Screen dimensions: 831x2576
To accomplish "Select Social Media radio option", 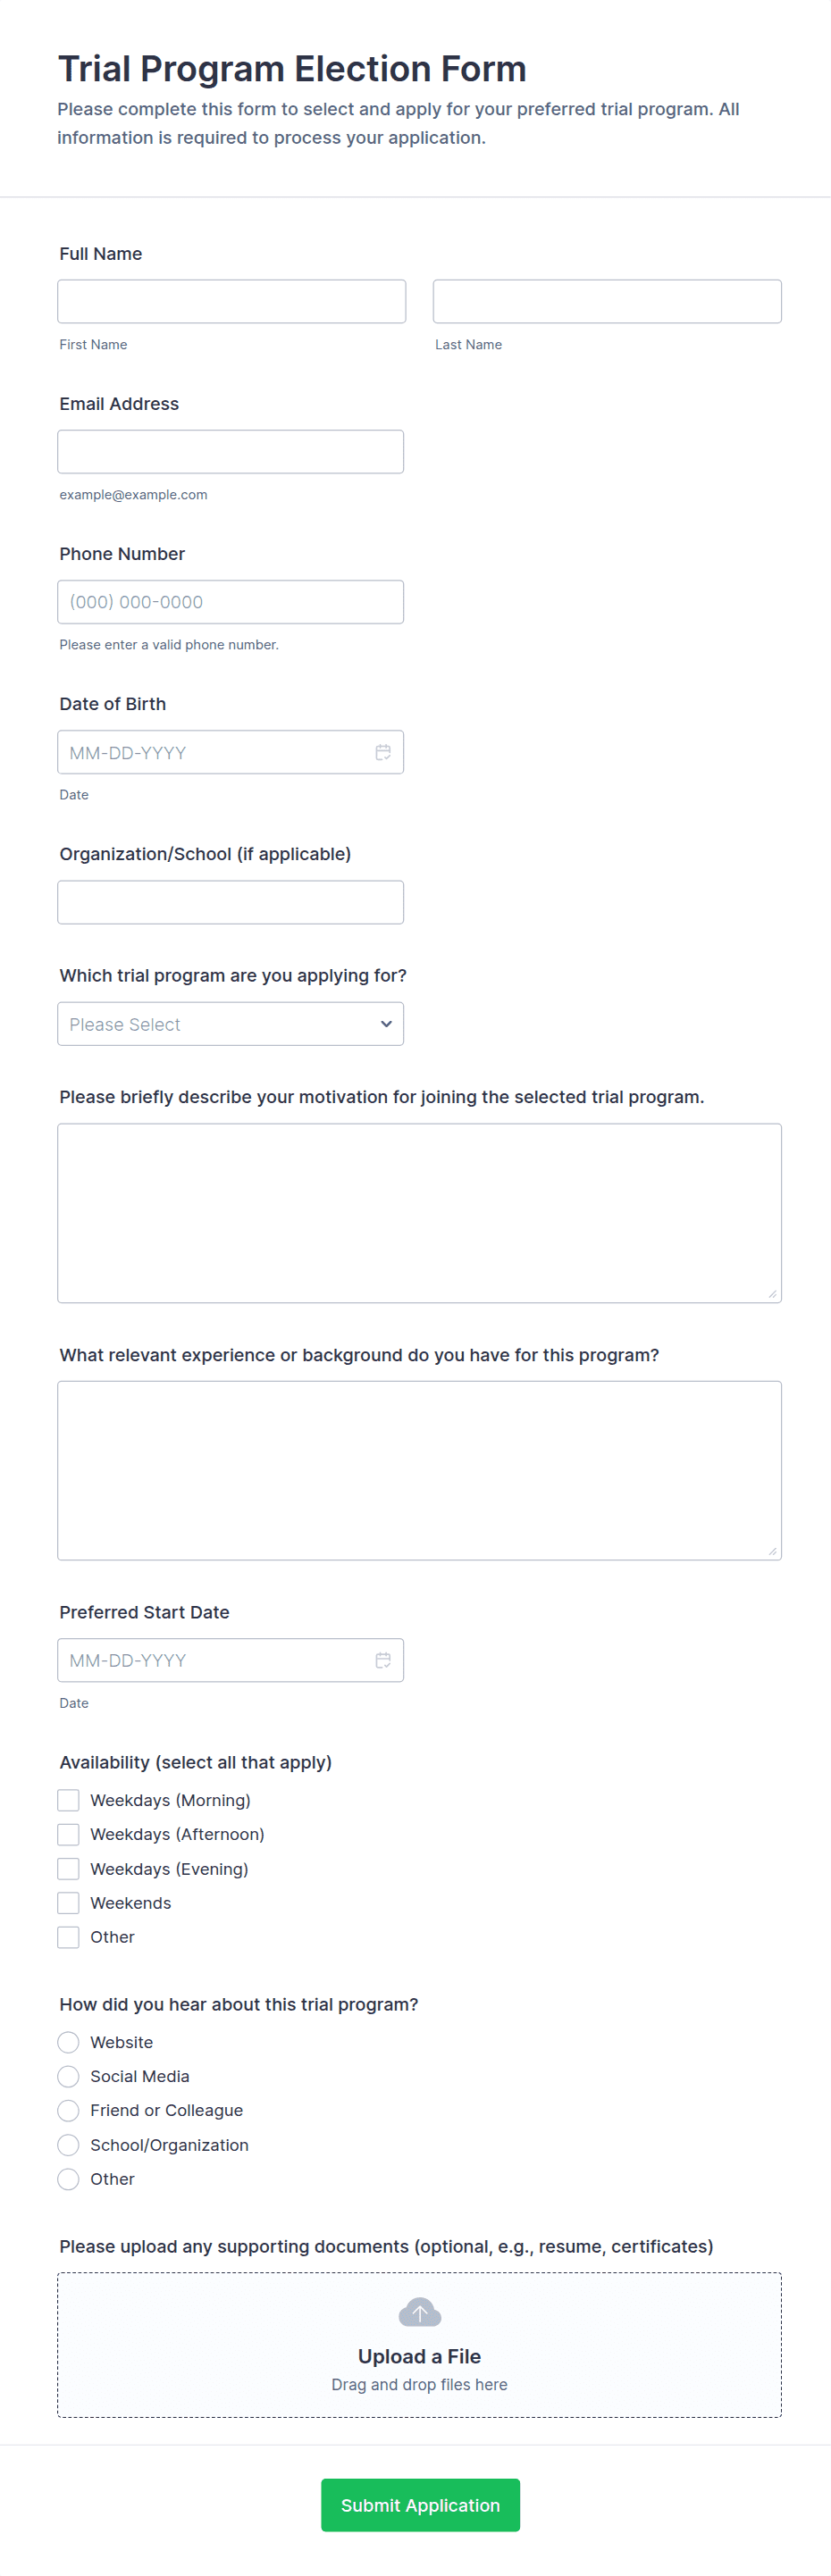I will point(68,2076).
